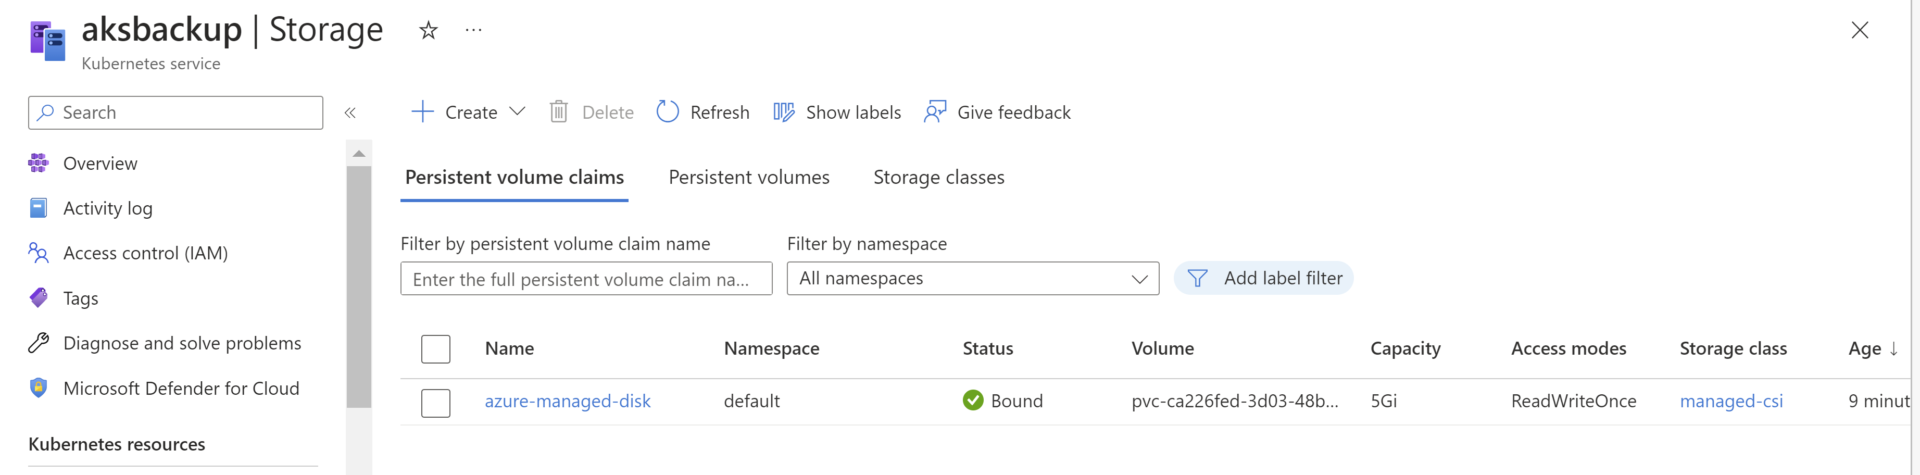Expand the Create dropdown chevron
Viewport: 1920px width, 475px height.
517,112
